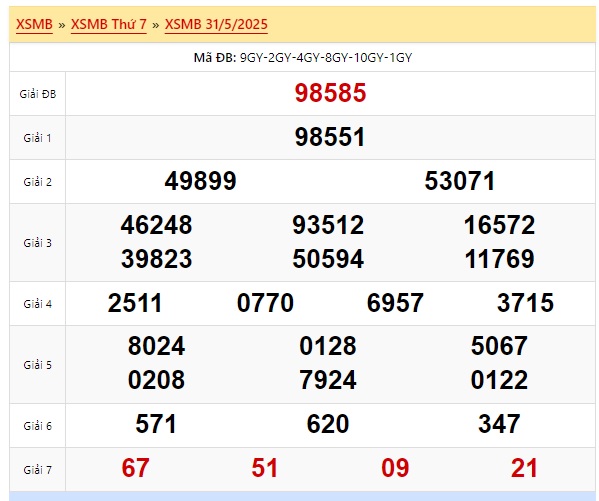Click Giải 6 number 347
The image size is (599, 501).
coord(499,424)
